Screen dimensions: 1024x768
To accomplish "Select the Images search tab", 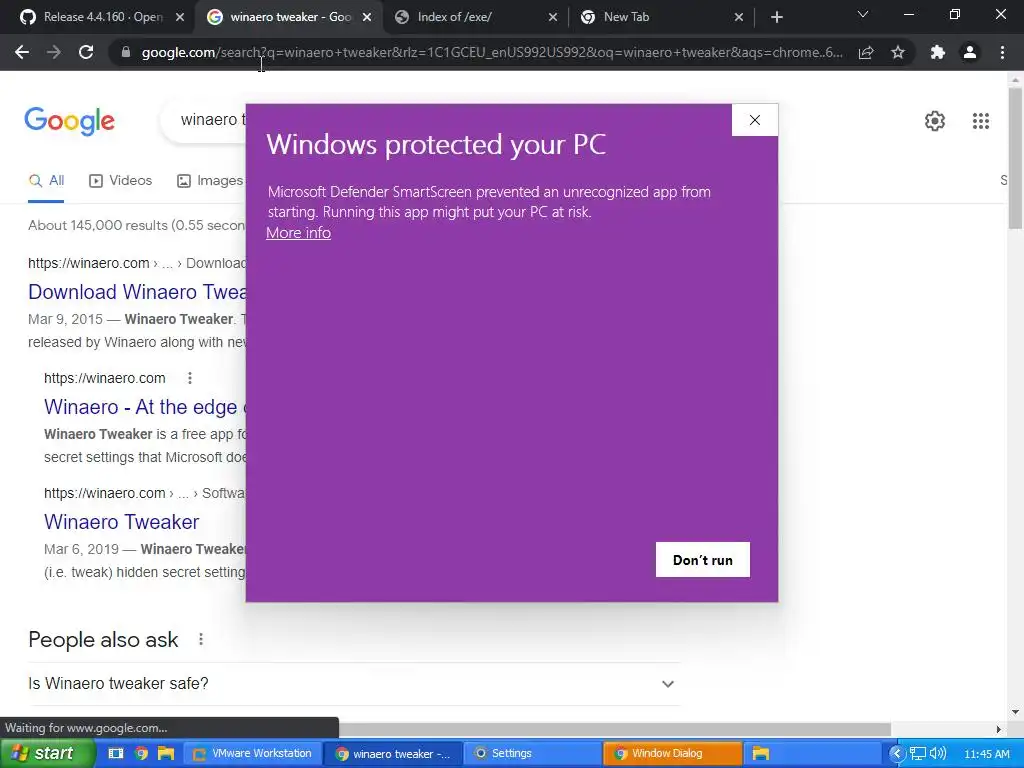I will click(210, 181).
